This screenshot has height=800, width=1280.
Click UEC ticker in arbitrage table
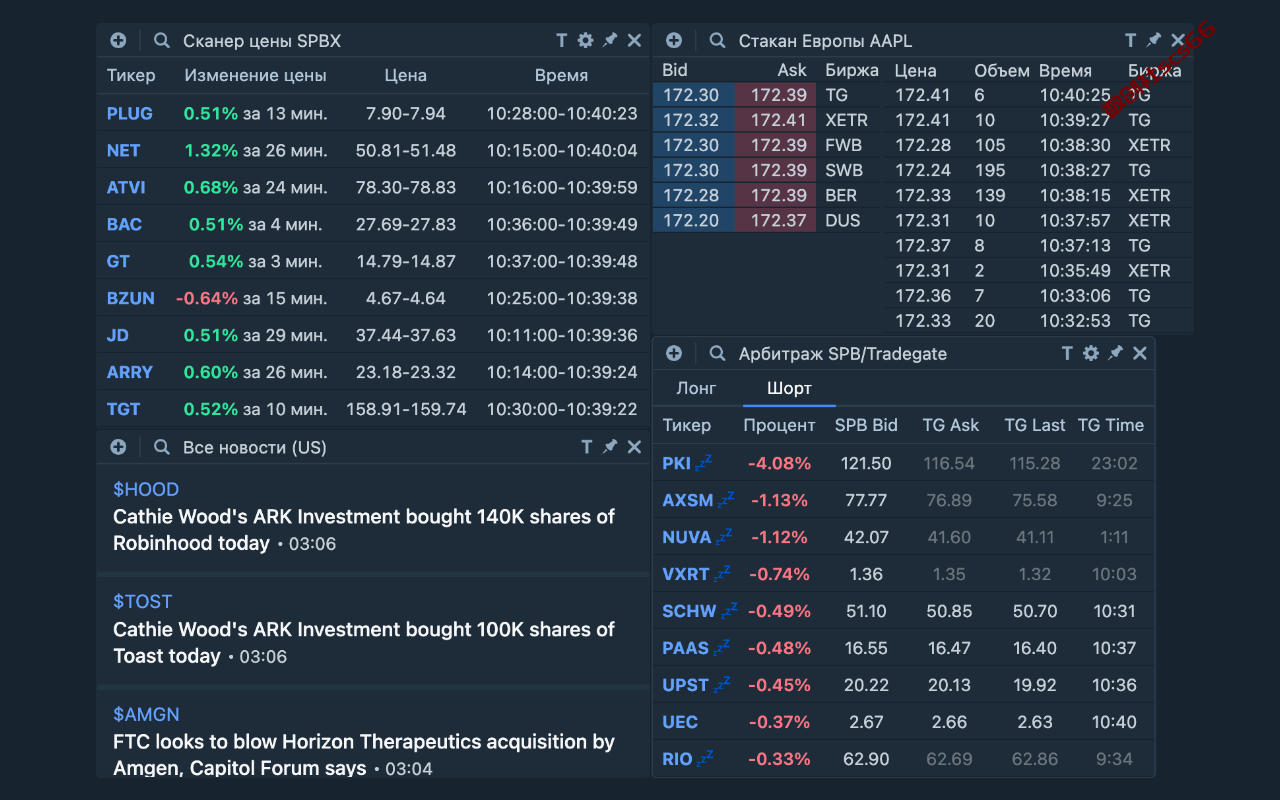coord(680,721)
